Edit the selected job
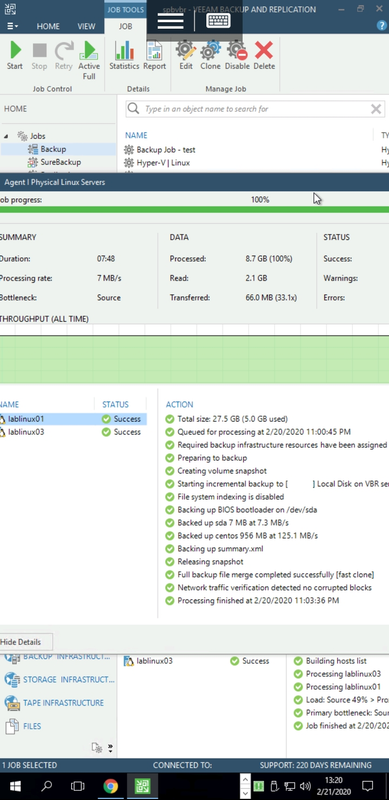Viewport: 389px width, 800px height. 186,56
